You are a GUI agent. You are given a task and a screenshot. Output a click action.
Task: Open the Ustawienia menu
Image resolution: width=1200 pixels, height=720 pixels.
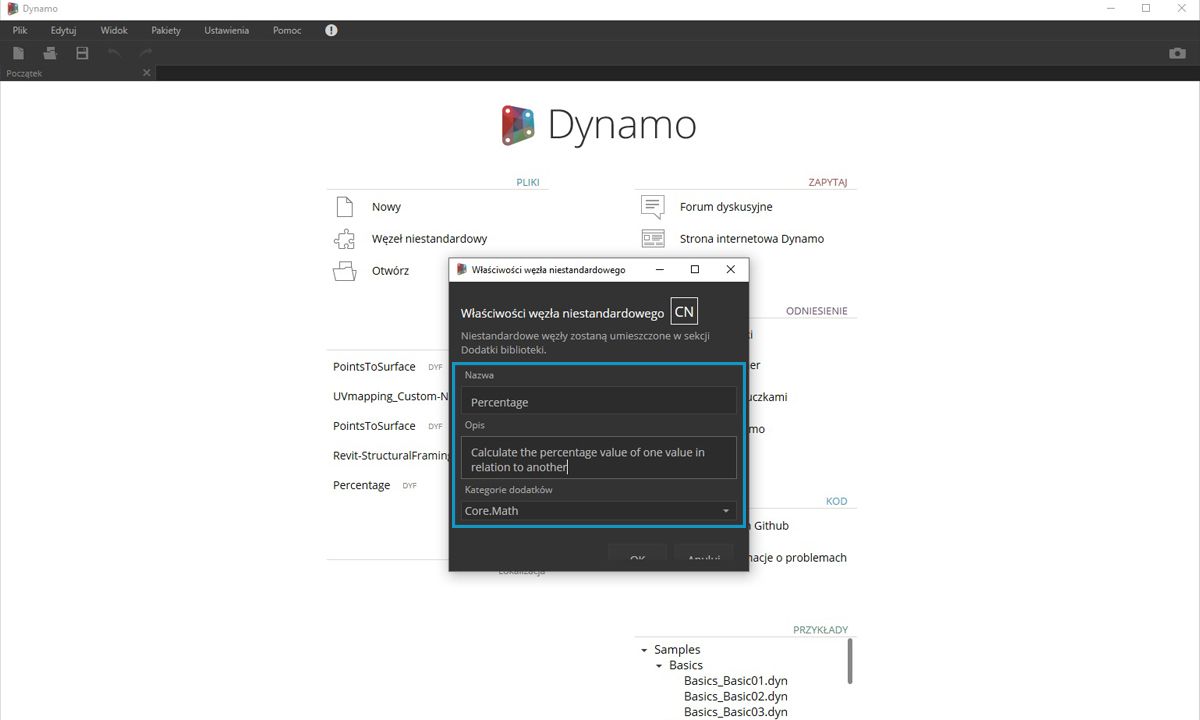pyautogui.click(x=227, y=30)
